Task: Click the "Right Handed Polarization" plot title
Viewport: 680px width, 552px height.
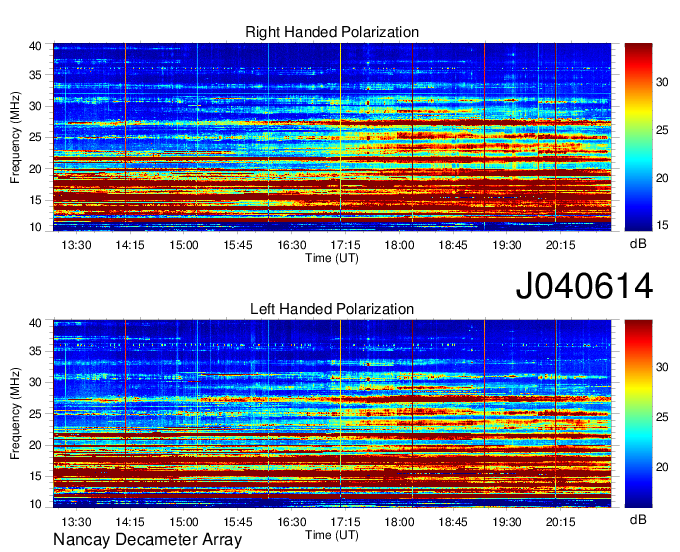Action: point(332,32)
